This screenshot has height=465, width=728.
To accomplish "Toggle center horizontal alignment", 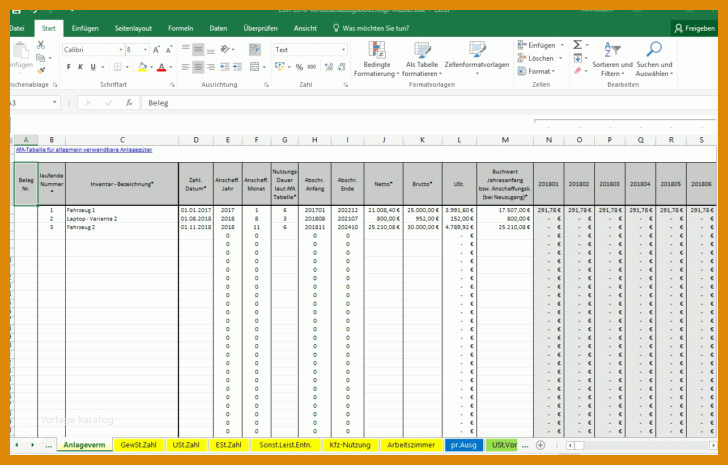I will point(198,67).
